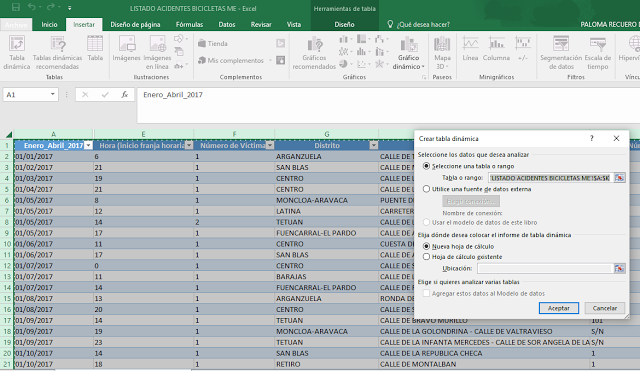Expand the Name Box dropdown
Image resolution: width=640 pixels, height=371 pixels.
pos(53,95)
